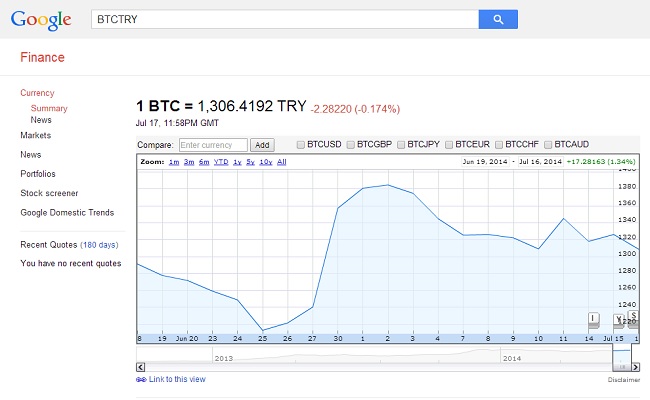Screen dimensions: 650x400
Task: Set chart zoom to 1m
Action: coord(174,162)
